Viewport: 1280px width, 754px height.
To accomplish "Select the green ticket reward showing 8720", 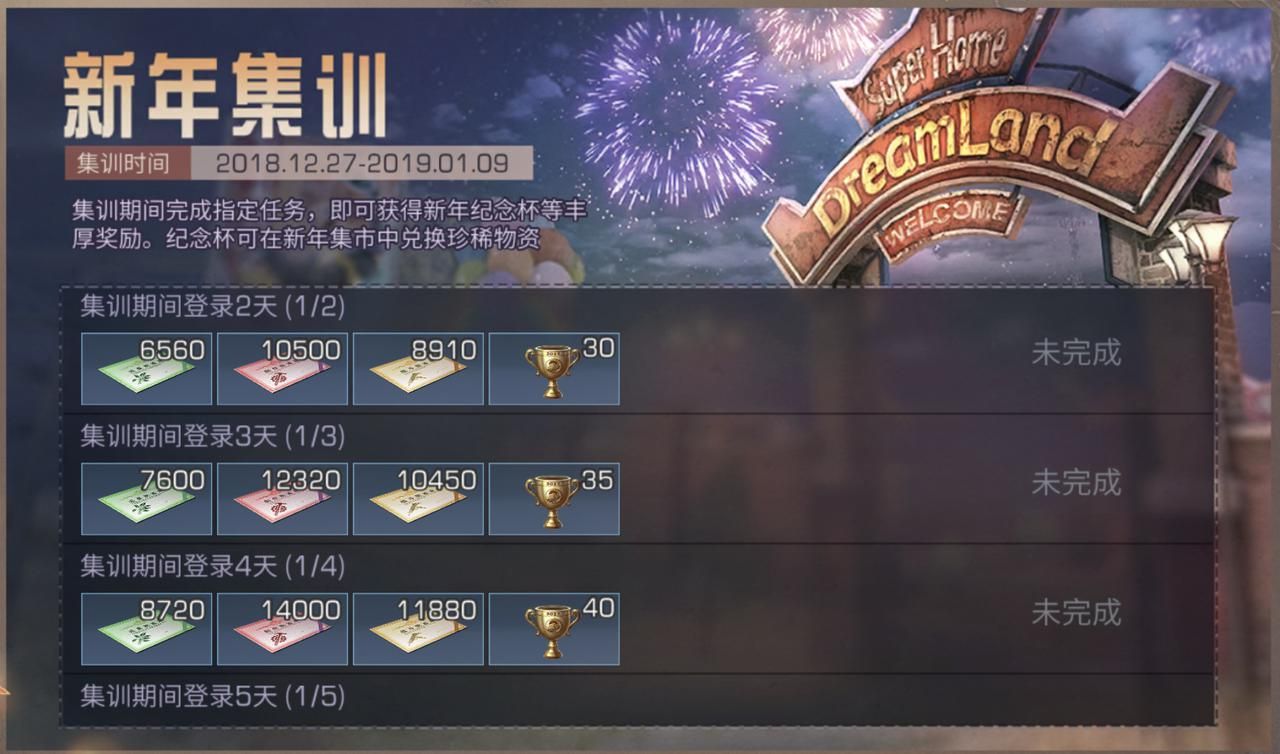I will point(146,629).
